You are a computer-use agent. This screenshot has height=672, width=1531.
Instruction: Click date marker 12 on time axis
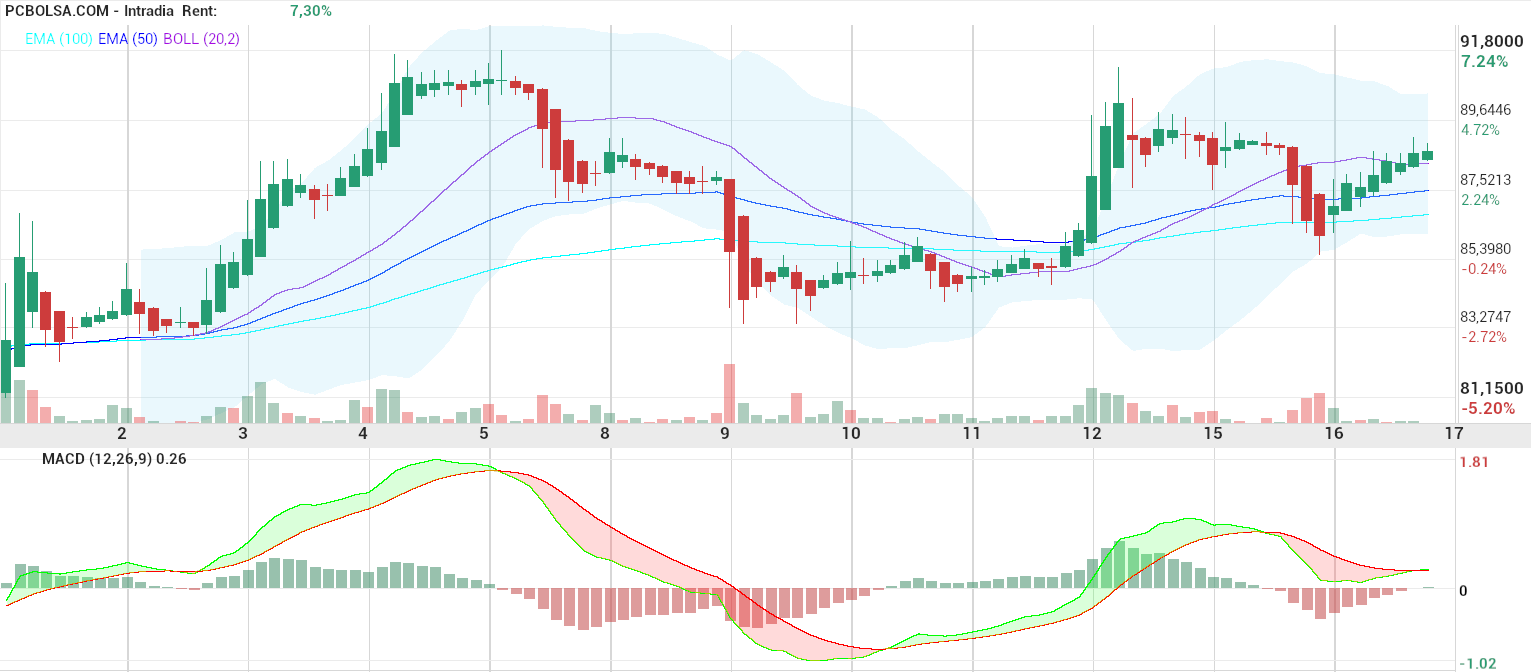[x=1092, y=434]
